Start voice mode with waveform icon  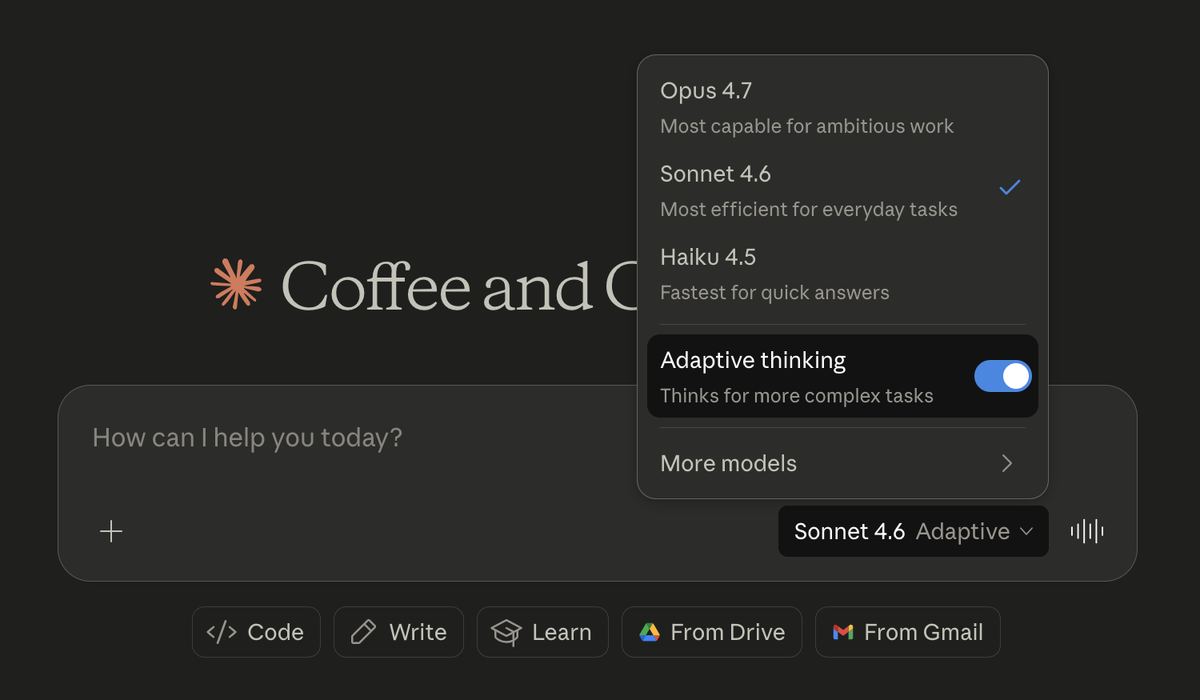[1087, 531]
